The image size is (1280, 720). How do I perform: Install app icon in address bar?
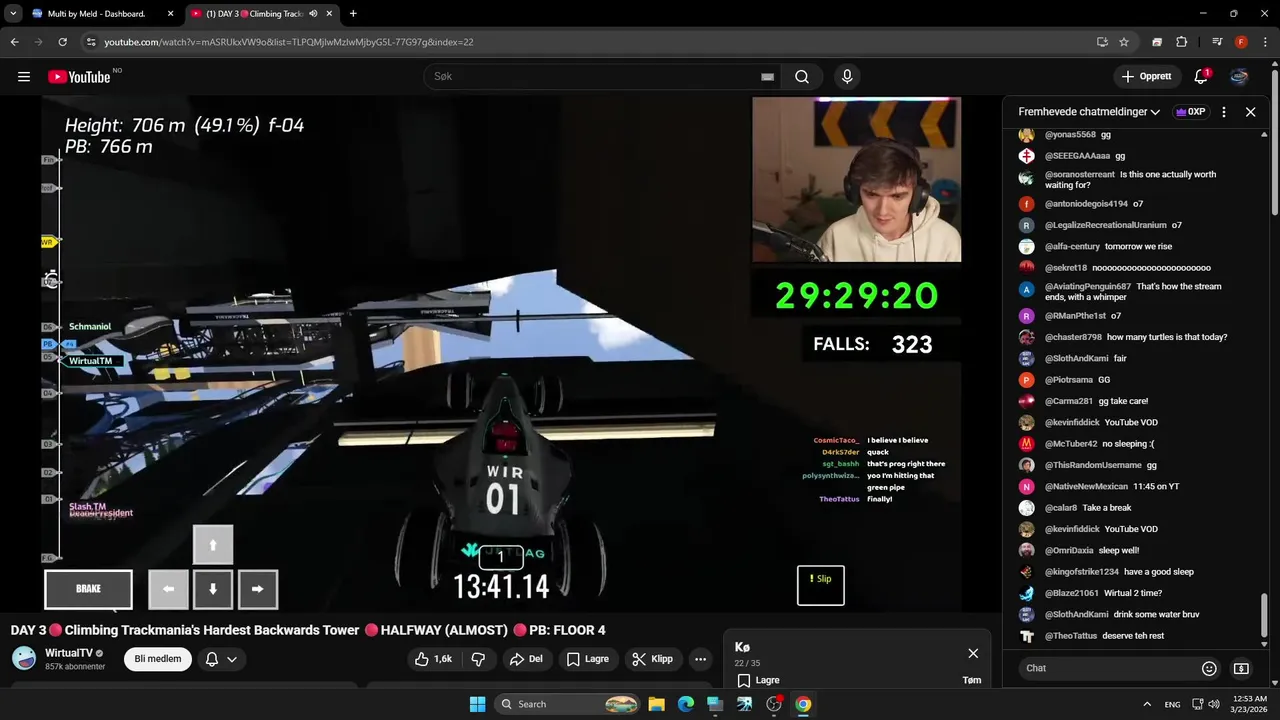coord(1102,42)
